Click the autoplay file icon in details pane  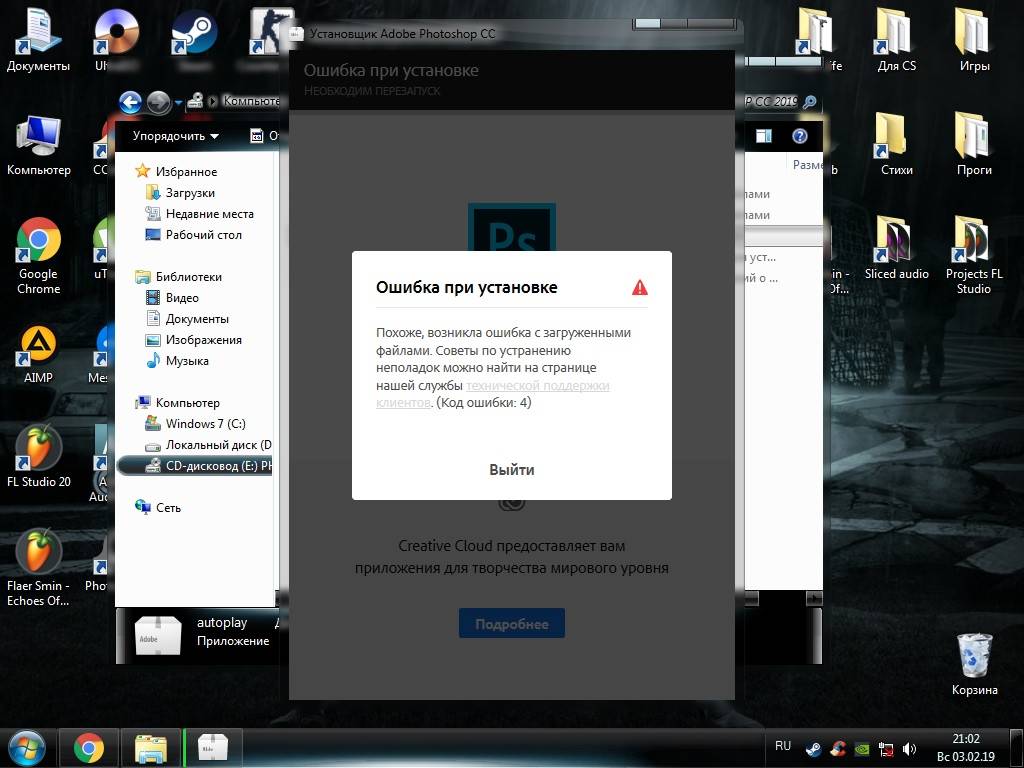(x=158, y=635)
